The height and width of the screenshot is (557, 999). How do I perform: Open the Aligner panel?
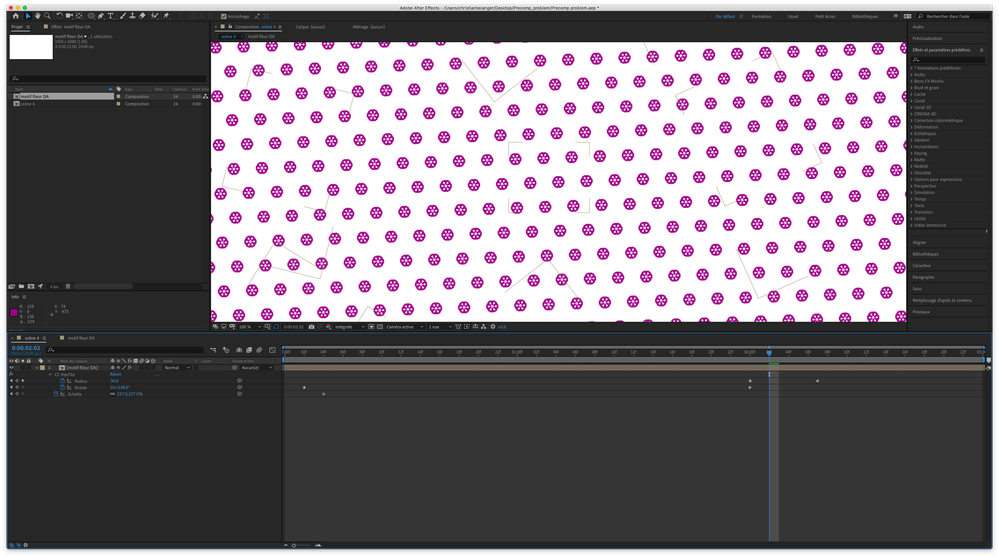tap(919, 242)
